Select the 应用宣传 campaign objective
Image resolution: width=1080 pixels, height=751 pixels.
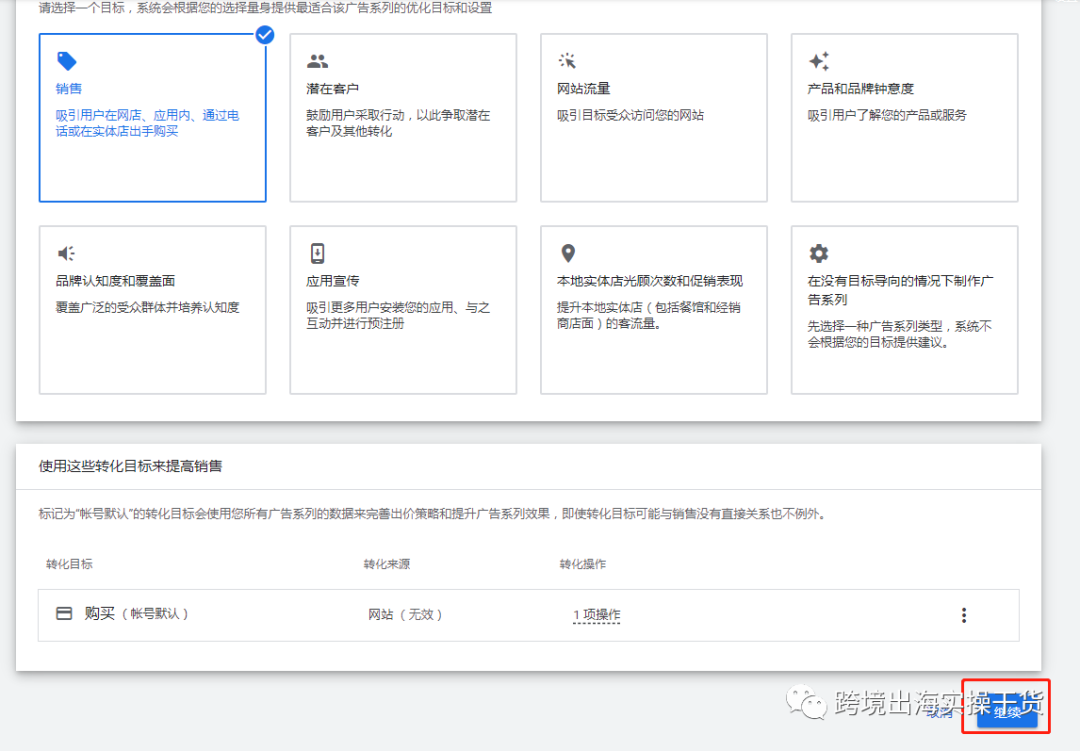403,308
